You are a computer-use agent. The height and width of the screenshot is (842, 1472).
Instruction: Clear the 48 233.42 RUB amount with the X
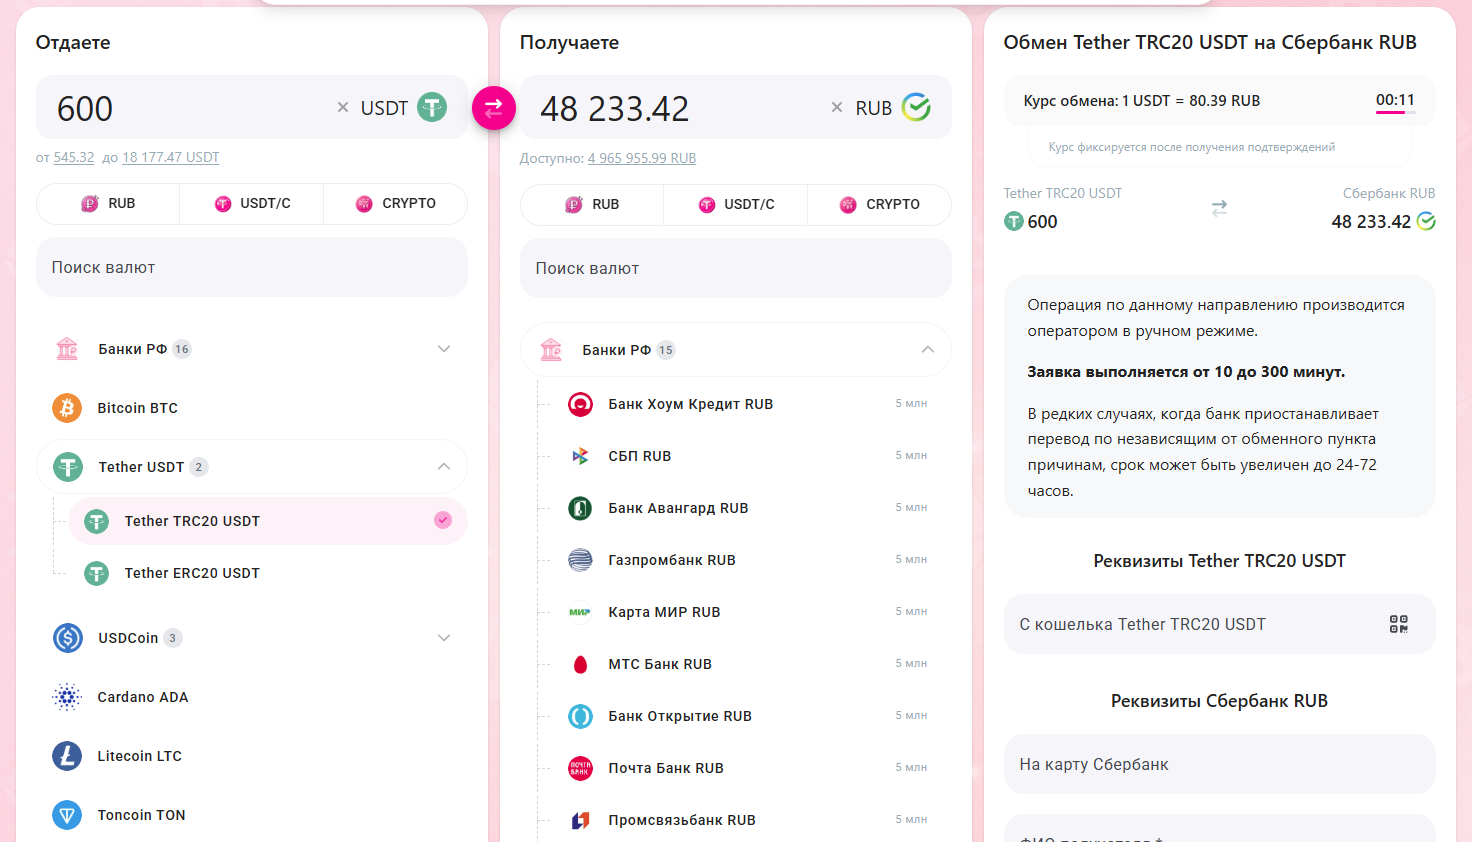[x=837, y=107]
